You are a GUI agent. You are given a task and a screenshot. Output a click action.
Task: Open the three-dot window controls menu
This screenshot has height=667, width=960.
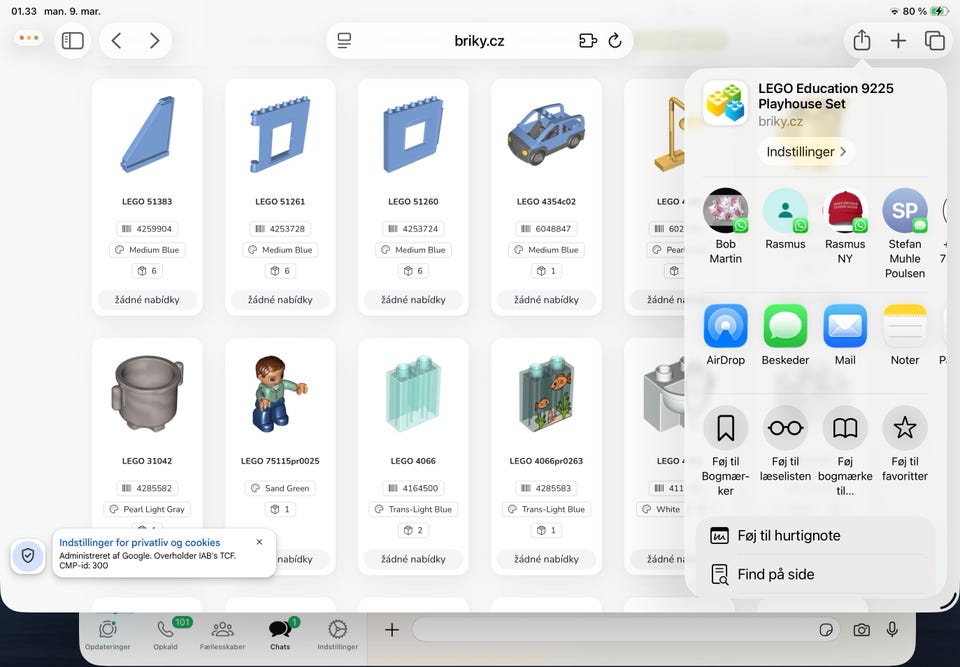(x=29, y=38)
